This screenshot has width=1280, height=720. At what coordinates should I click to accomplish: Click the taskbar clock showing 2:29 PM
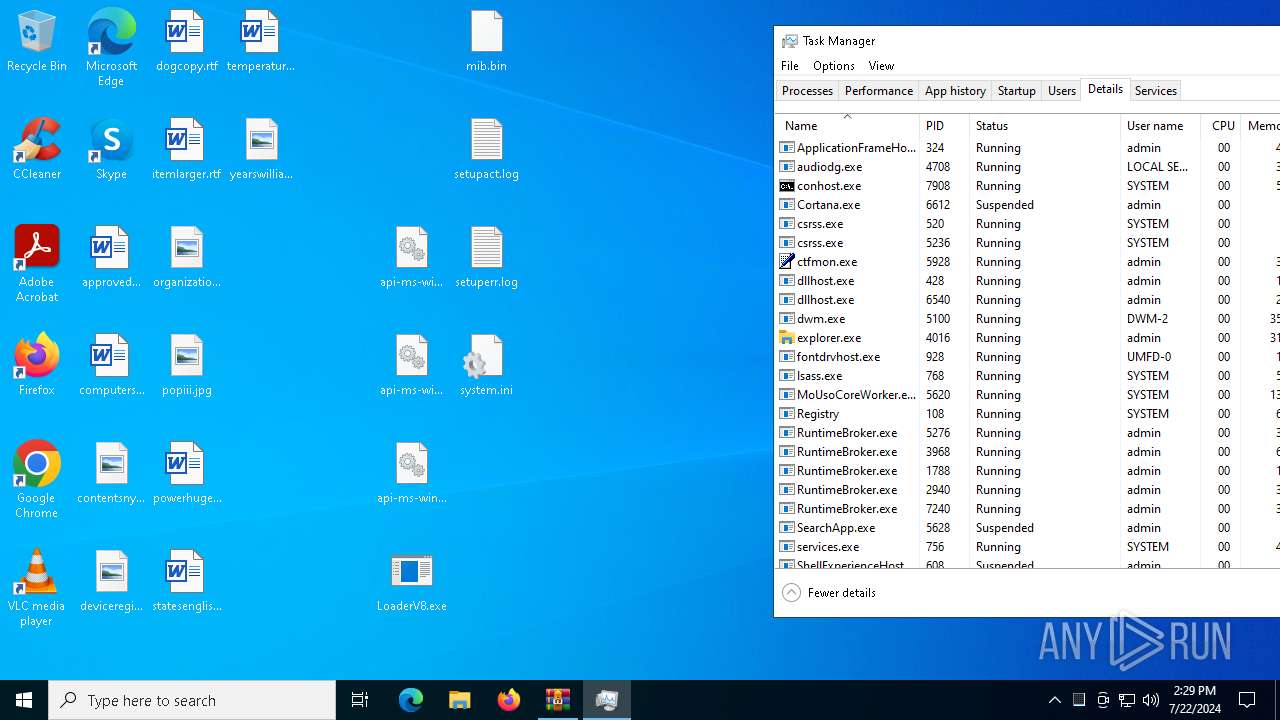point(1194,700)
